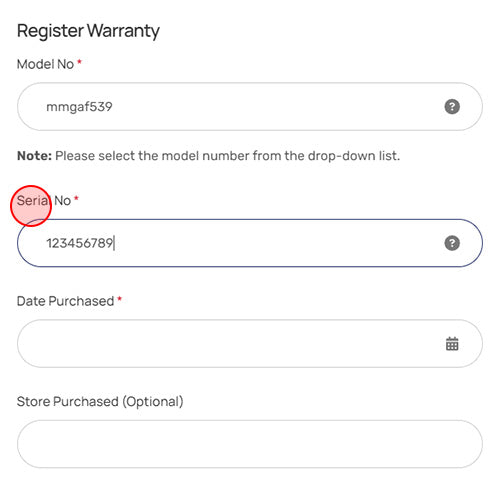
Task: Click the typed text mmgaf539
Action: pos(79,107)
